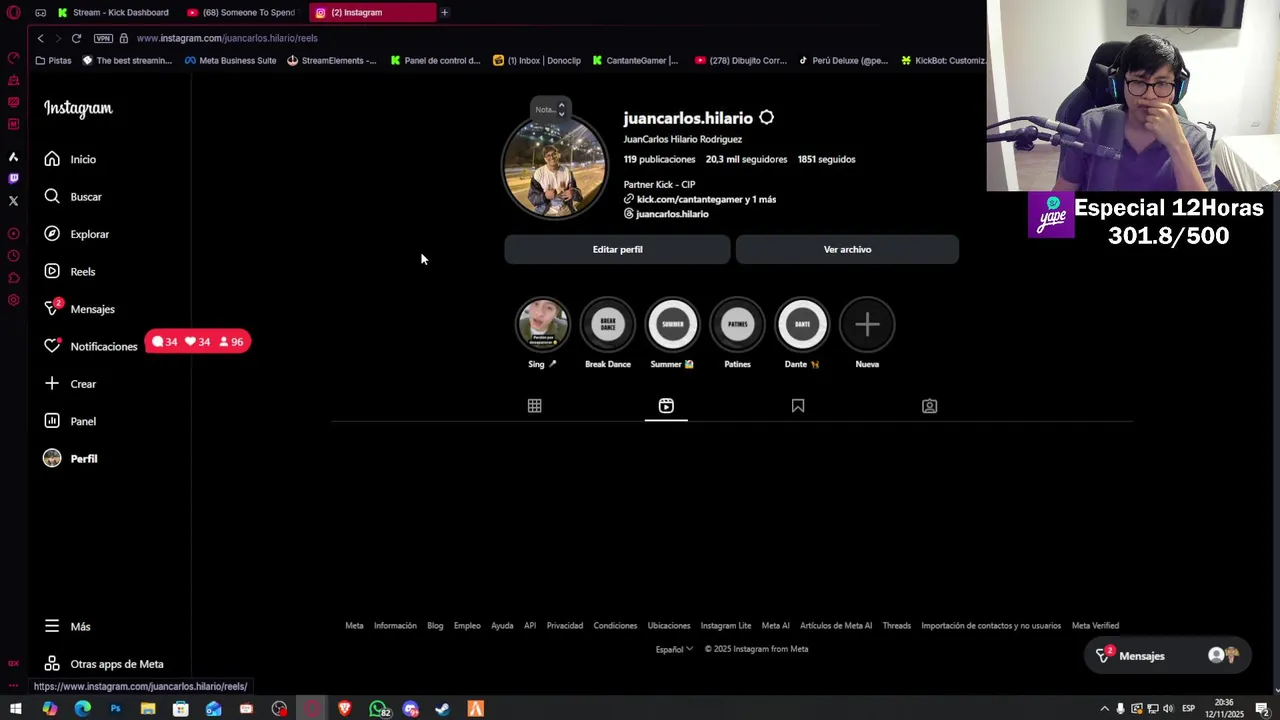1280x720 pixels.
Task: Open profile settings gear beside username
Action: 766,118
